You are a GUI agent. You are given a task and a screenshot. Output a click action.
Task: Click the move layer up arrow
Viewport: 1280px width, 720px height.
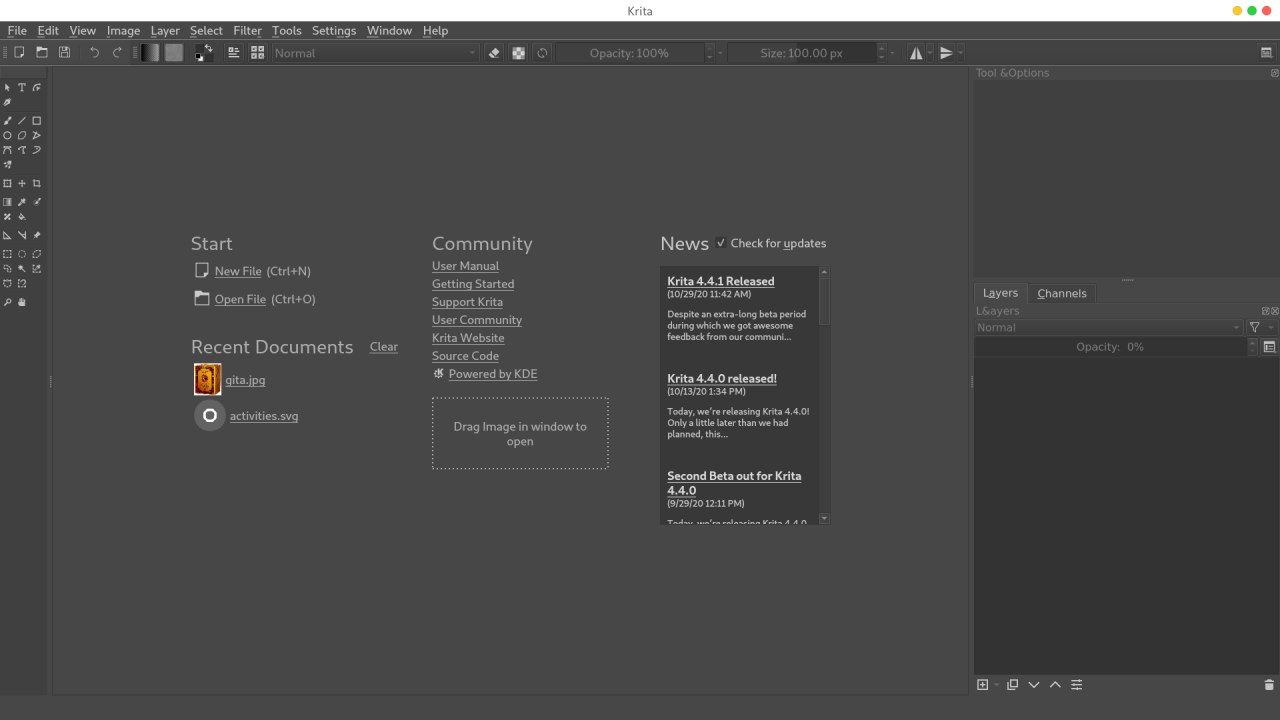1055,685
